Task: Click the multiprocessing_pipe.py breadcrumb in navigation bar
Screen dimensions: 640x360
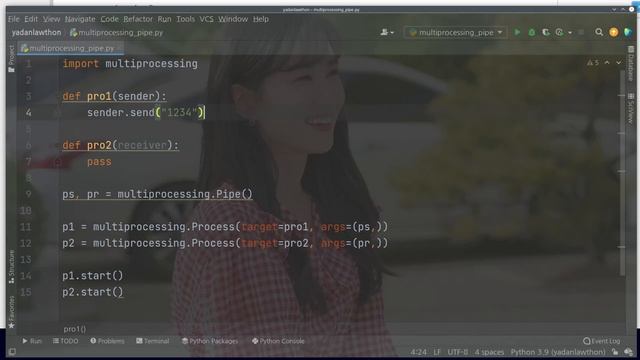Action: pyautogui.click(x=117, y=32)
